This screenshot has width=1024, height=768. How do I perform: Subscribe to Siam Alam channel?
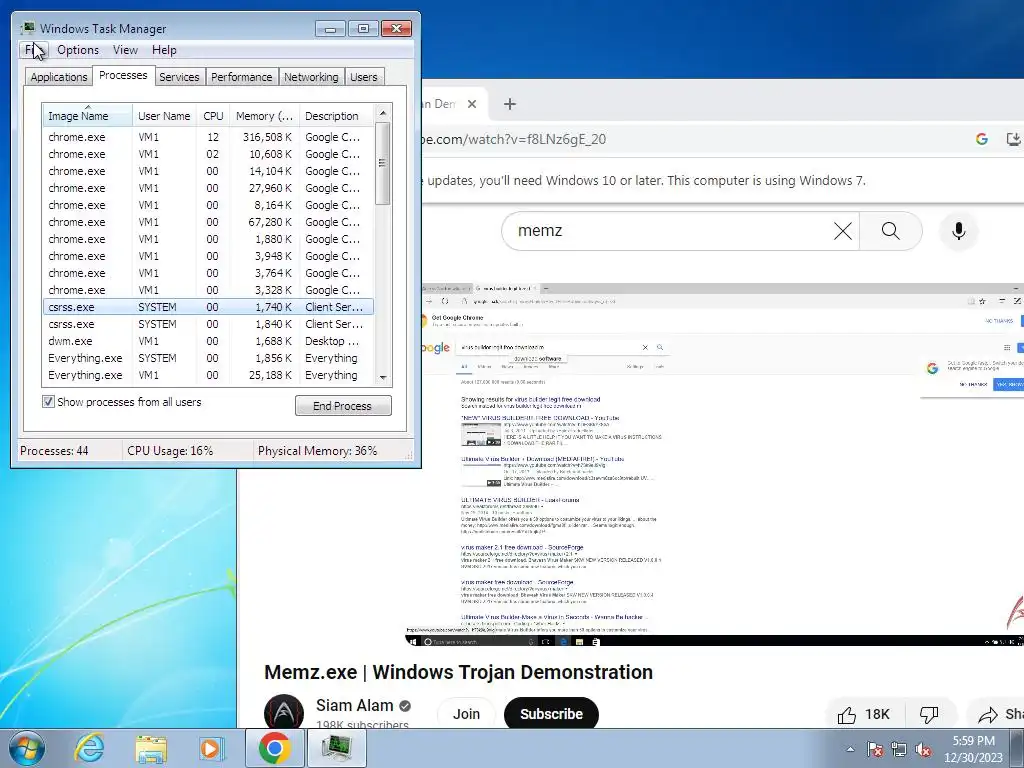(x=551, y=714)
